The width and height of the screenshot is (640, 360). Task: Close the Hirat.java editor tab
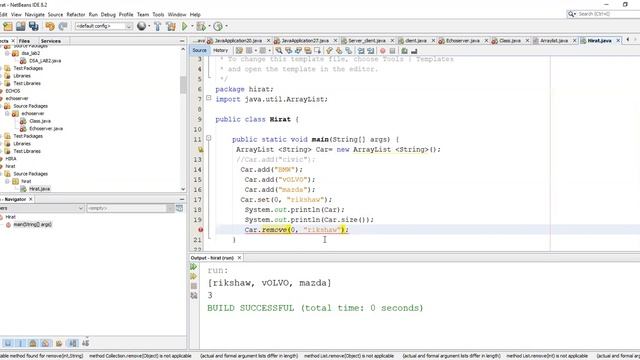coord(618,40)
